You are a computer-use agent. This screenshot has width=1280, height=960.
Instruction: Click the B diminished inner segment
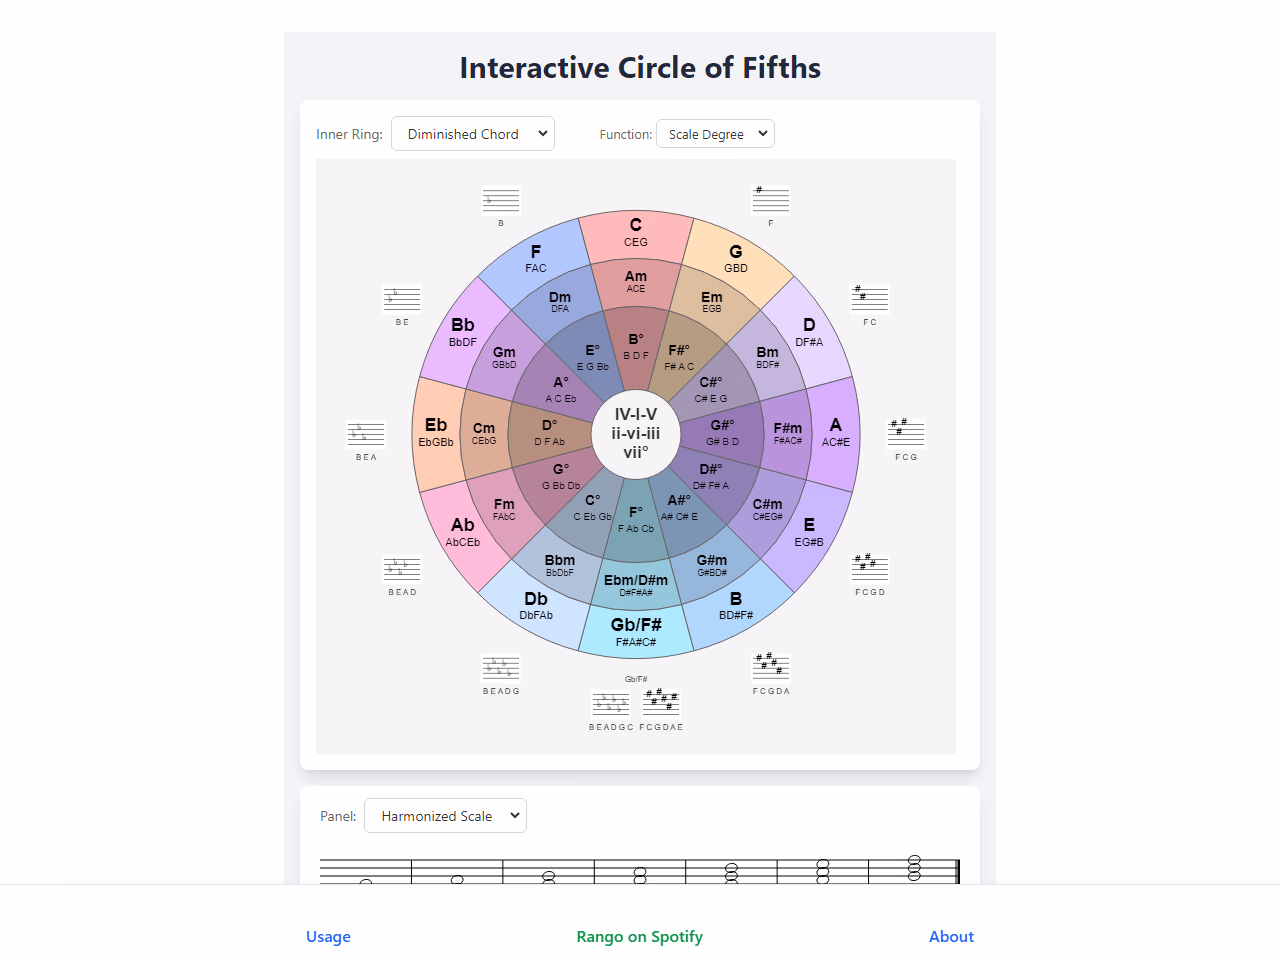click(636, 347)
